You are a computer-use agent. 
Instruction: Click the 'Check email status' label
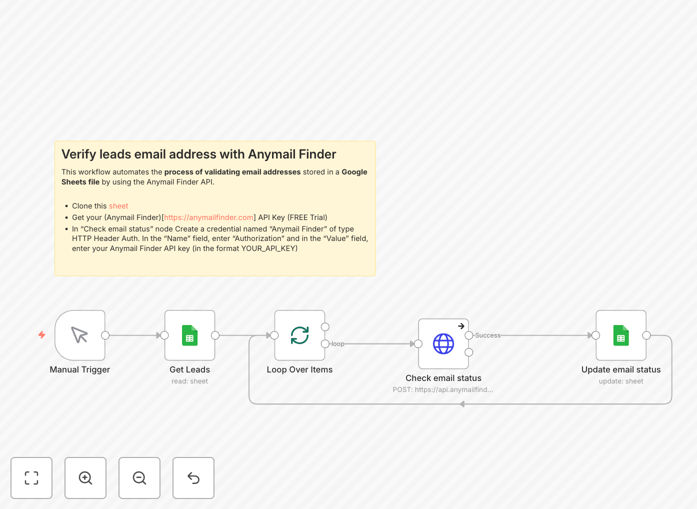tap(443, 378)
